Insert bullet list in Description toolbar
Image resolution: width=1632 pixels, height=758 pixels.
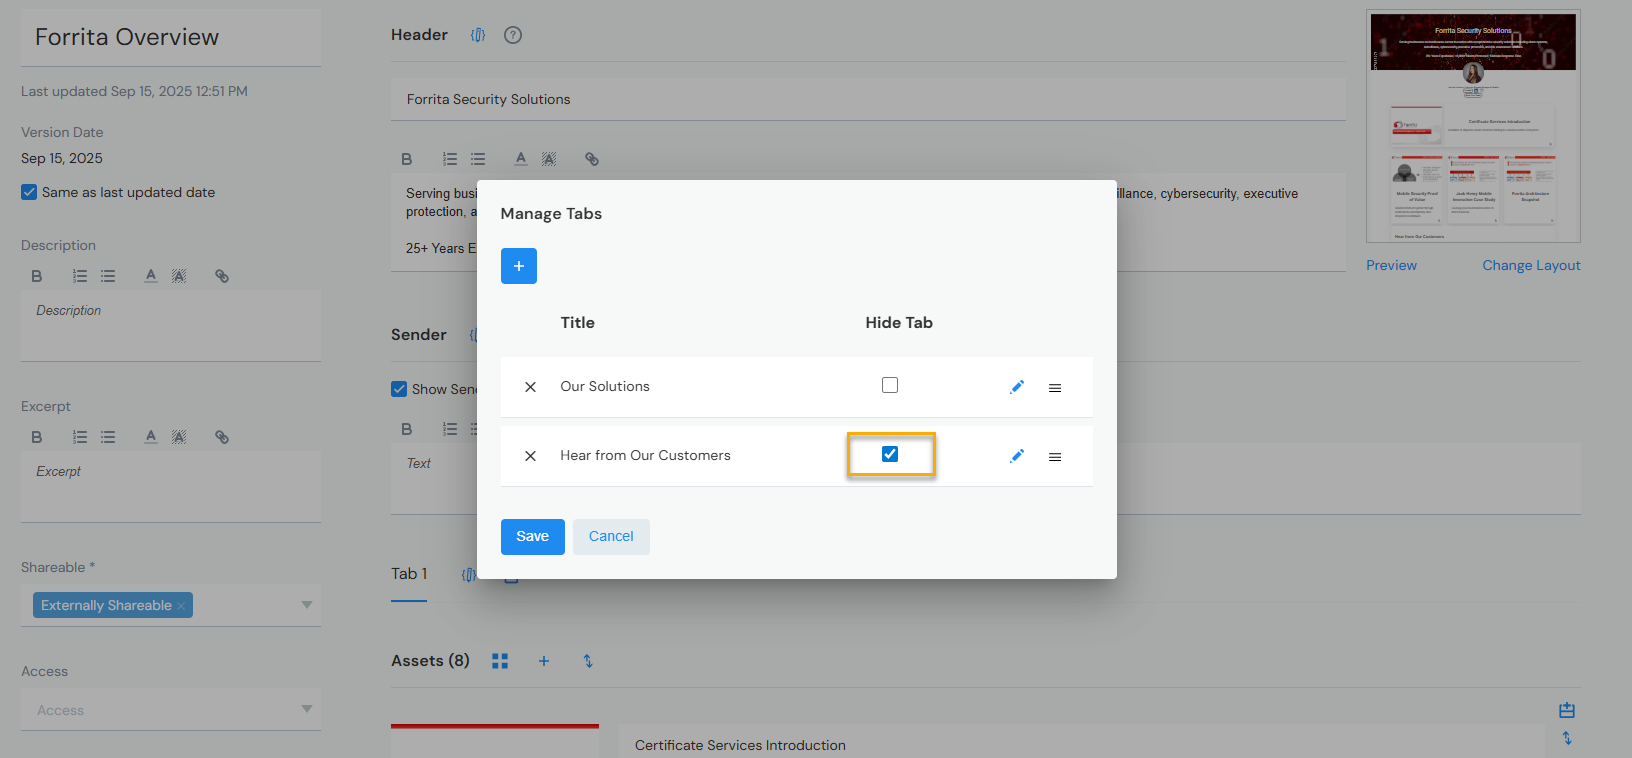click(108, 276)
